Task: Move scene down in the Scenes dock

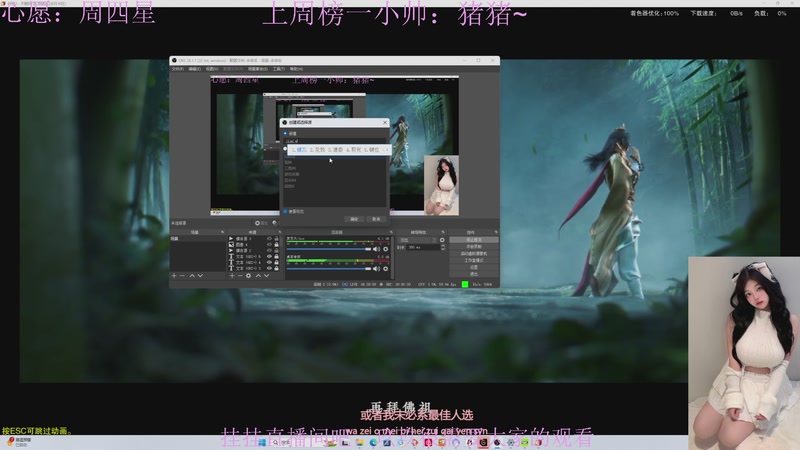Action: 201,276
